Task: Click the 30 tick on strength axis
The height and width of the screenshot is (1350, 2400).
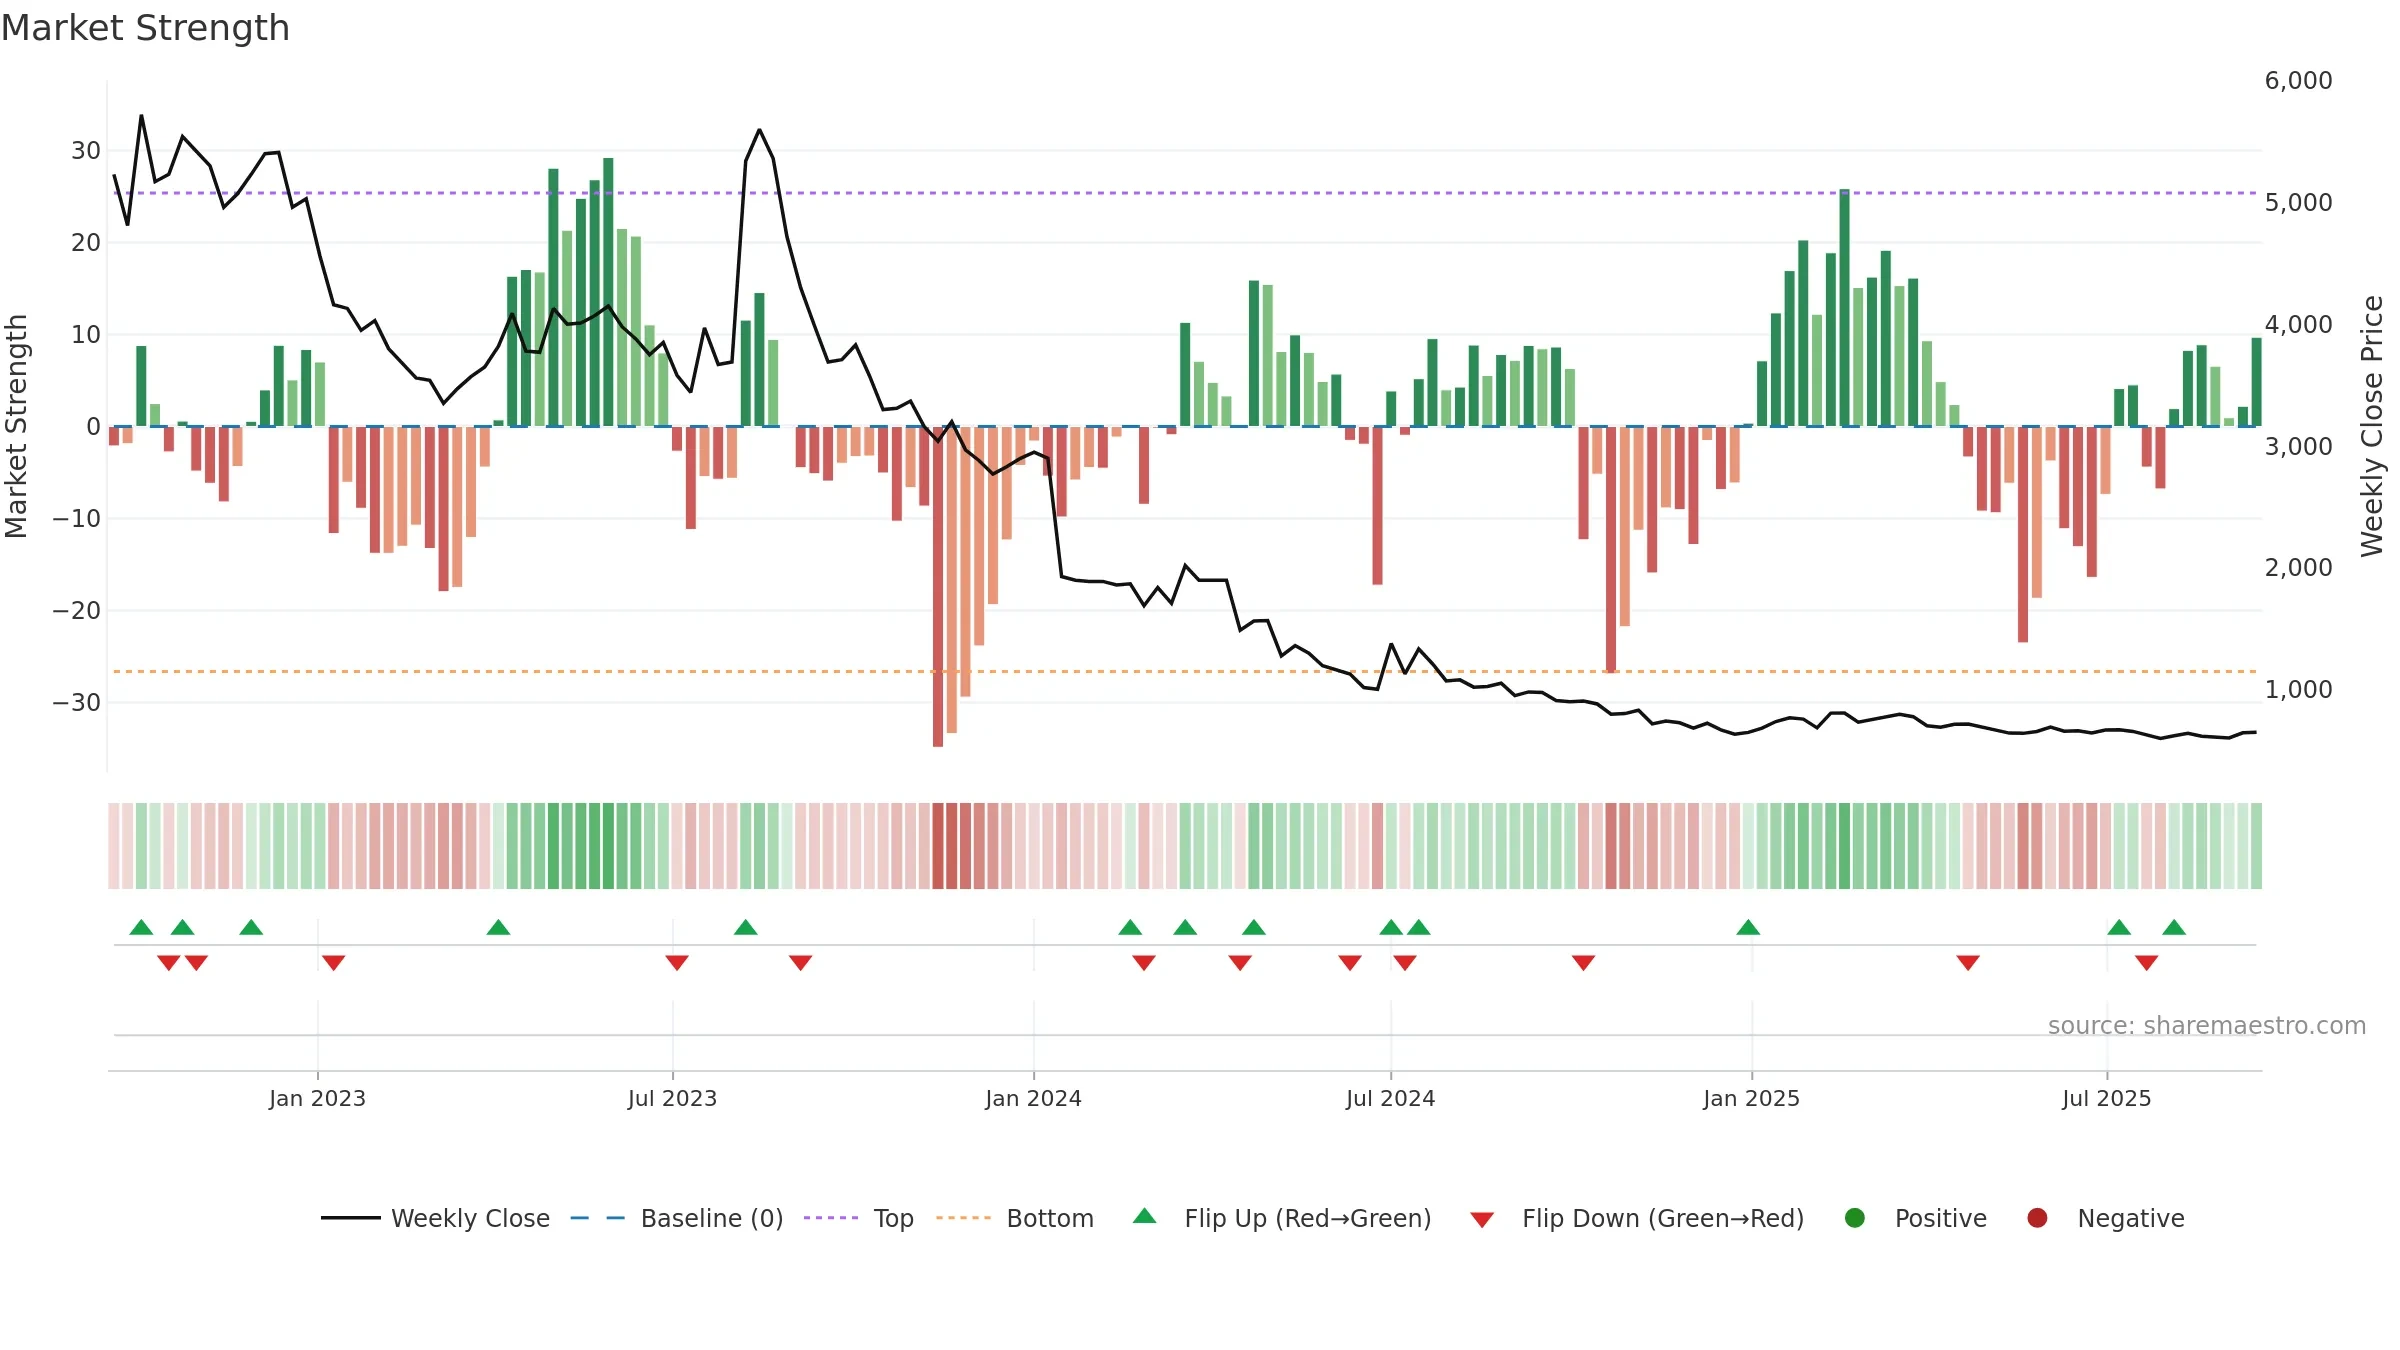Action: 86,151
